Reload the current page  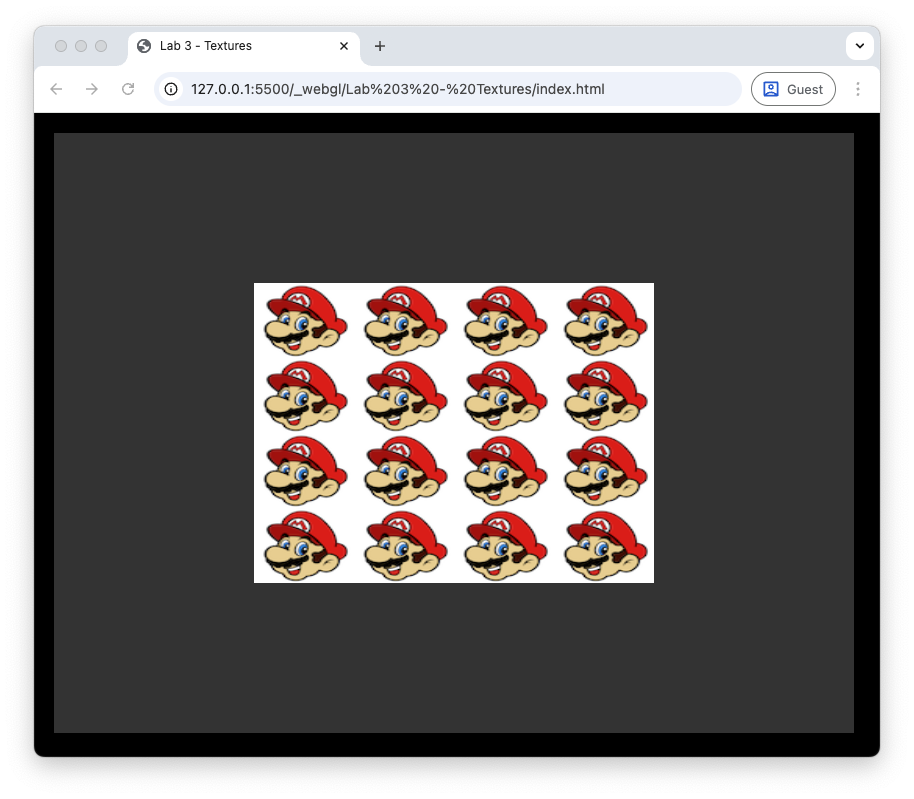[128, 89]
